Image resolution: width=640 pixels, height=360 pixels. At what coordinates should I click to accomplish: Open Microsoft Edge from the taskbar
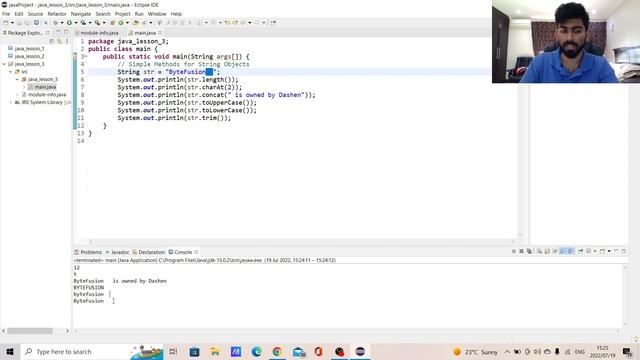256,351
